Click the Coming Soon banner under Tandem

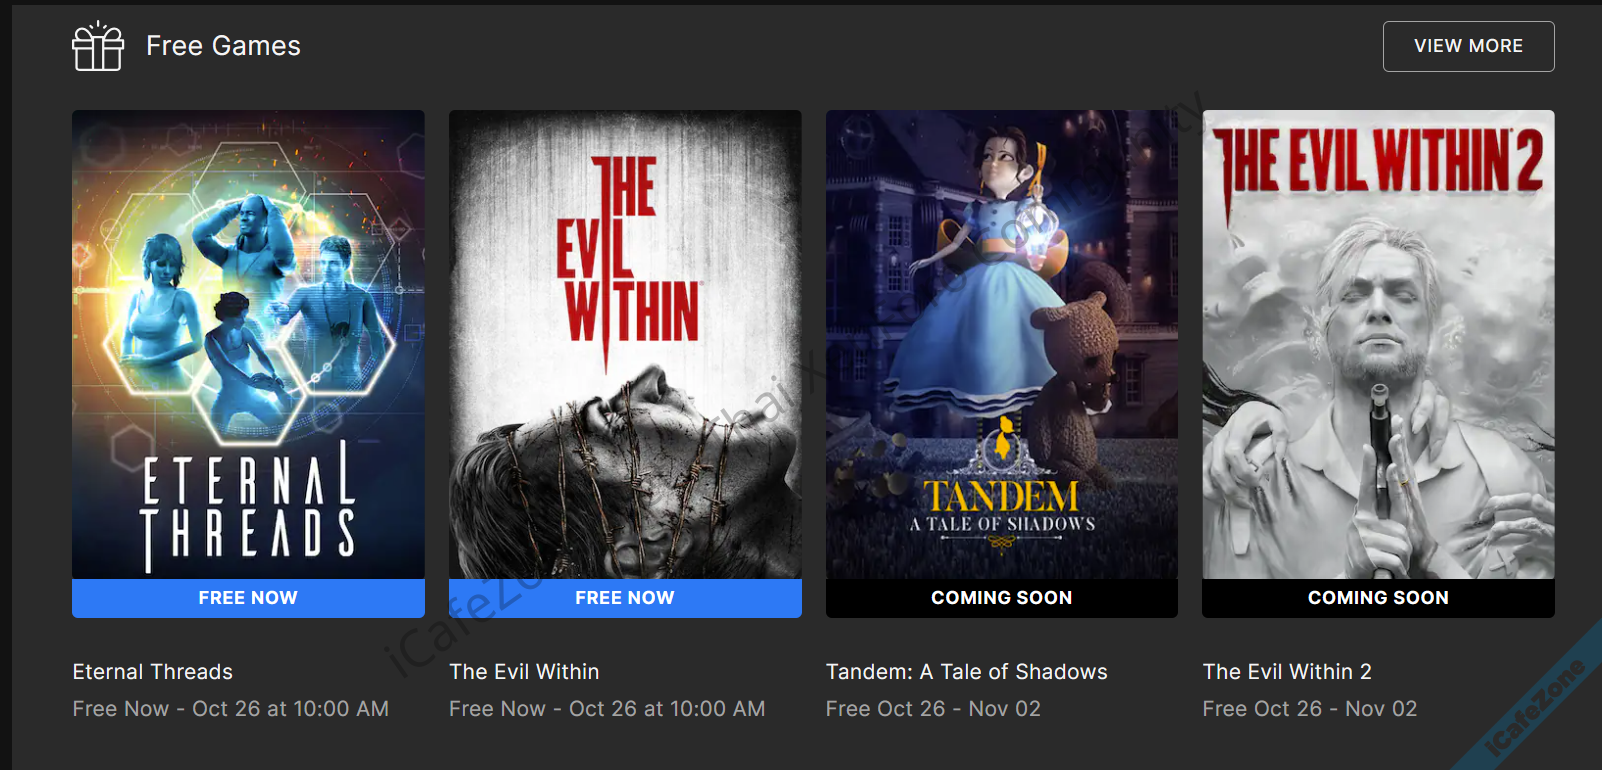(1002, 598)
